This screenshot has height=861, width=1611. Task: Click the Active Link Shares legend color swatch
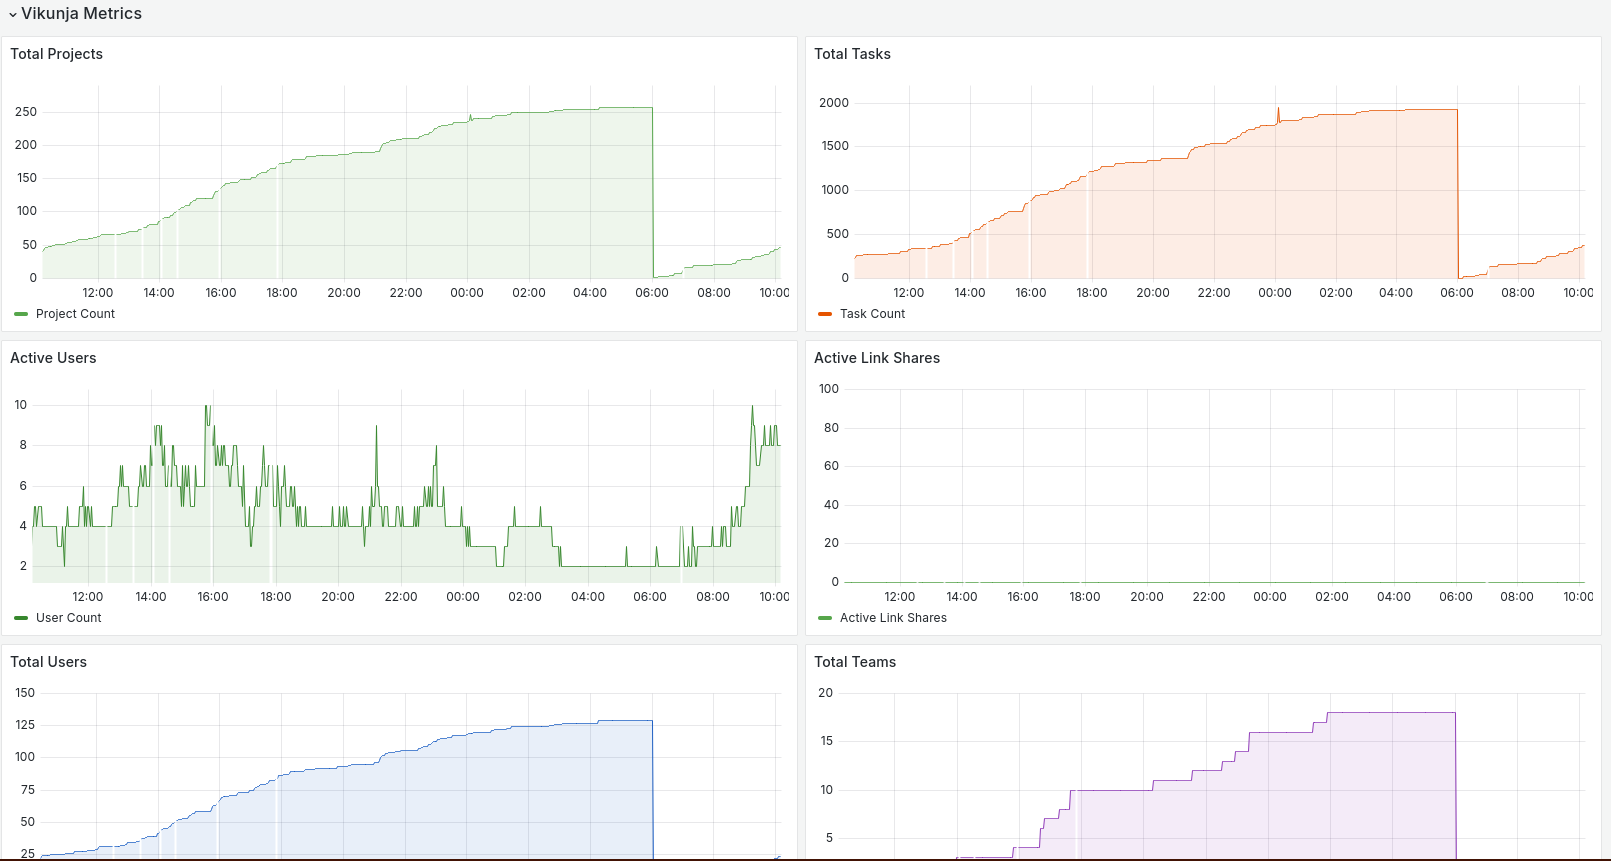tap(825, 618)
